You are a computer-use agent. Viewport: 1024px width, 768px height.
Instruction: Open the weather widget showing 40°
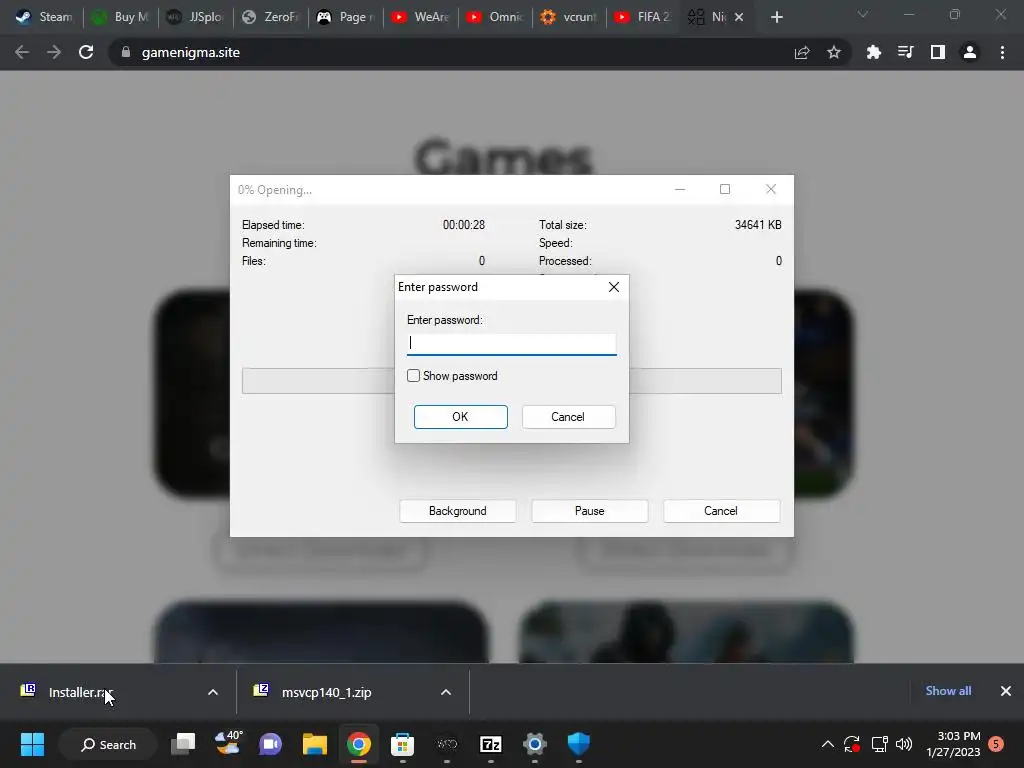tap(227, 744)
